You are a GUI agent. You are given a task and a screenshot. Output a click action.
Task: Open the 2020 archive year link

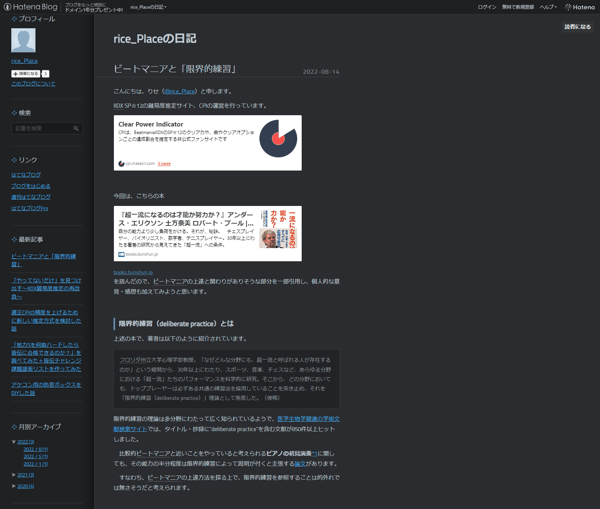click(x=26, y=486)
